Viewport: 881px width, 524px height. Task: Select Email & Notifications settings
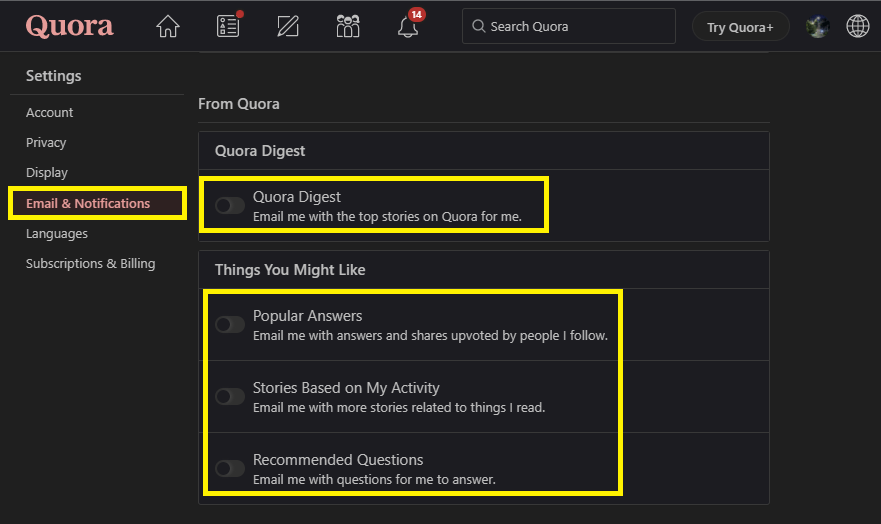coord(88,204)
